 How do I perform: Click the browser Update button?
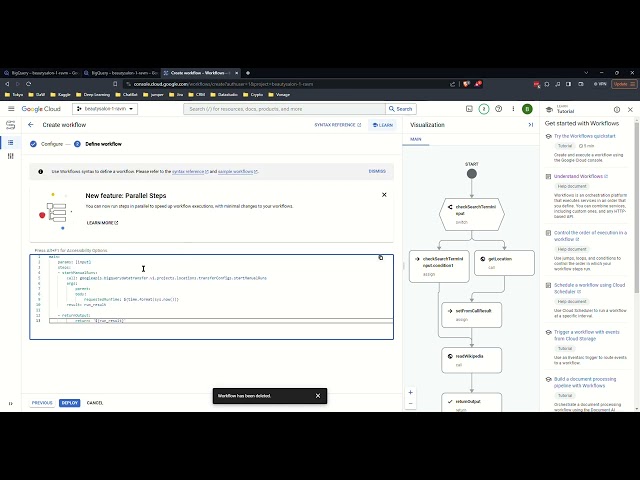pos(624,84)
